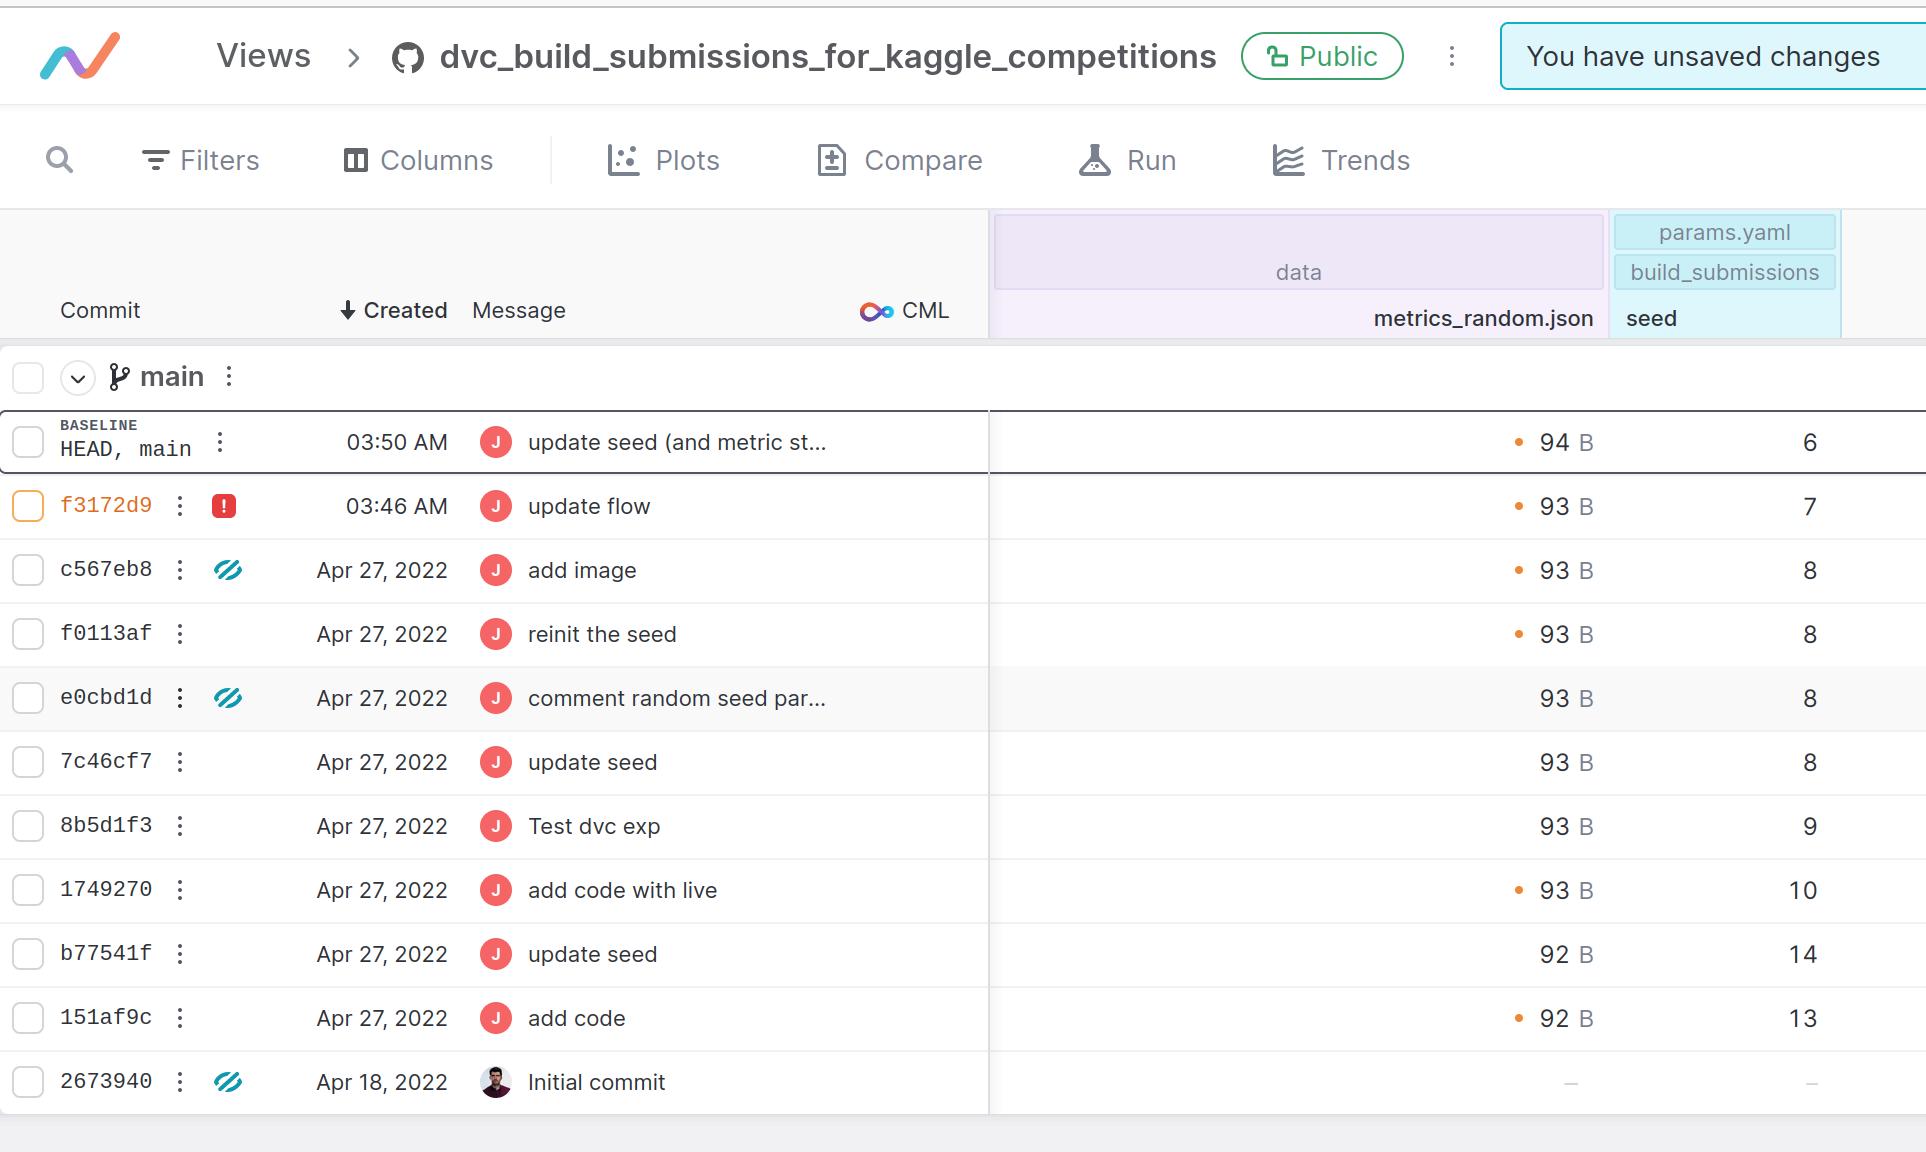Select the checkbox for commit f3172d9
Screen dimensions: 1926x1152
click(x=28, y=506)
